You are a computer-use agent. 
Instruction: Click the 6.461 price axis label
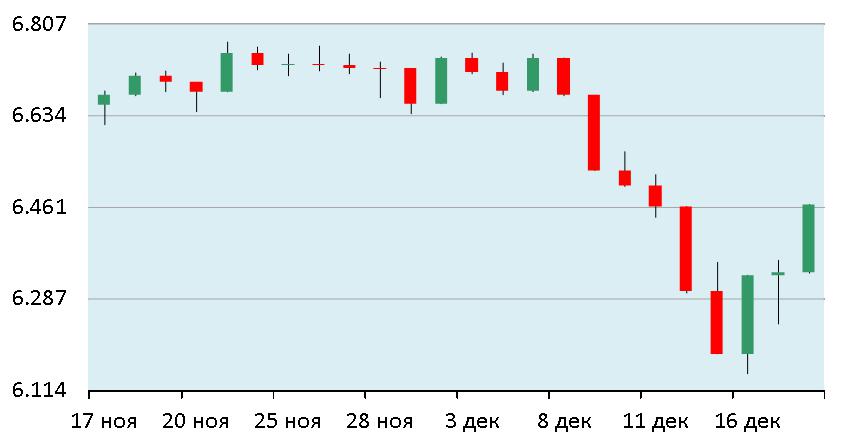click(x=37, y=207)
